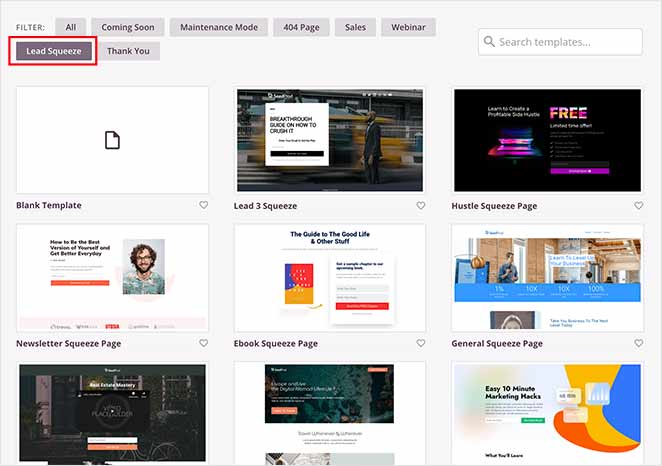Image resolution: width=662 pixels, height=466 pixels.
Task: Filter templates by Thank You
Action: click(128, 51)
